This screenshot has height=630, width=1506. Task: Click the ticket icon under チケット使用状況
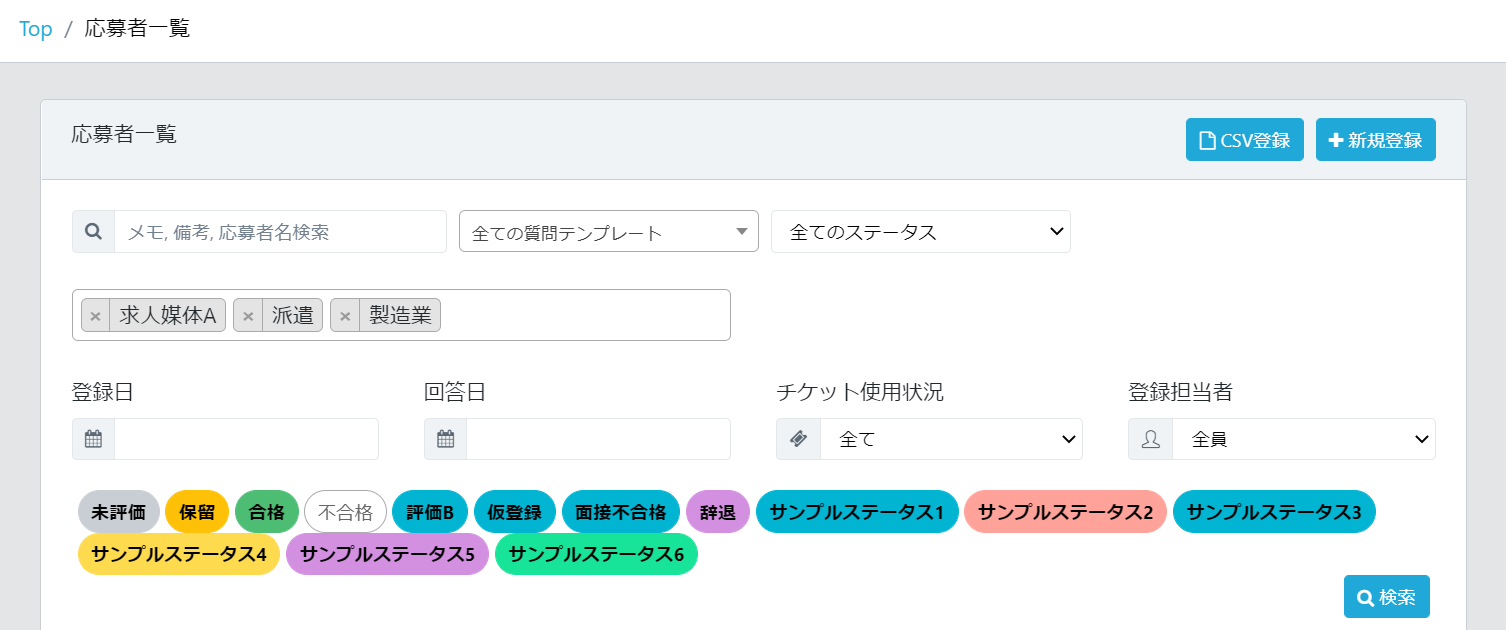798,439
